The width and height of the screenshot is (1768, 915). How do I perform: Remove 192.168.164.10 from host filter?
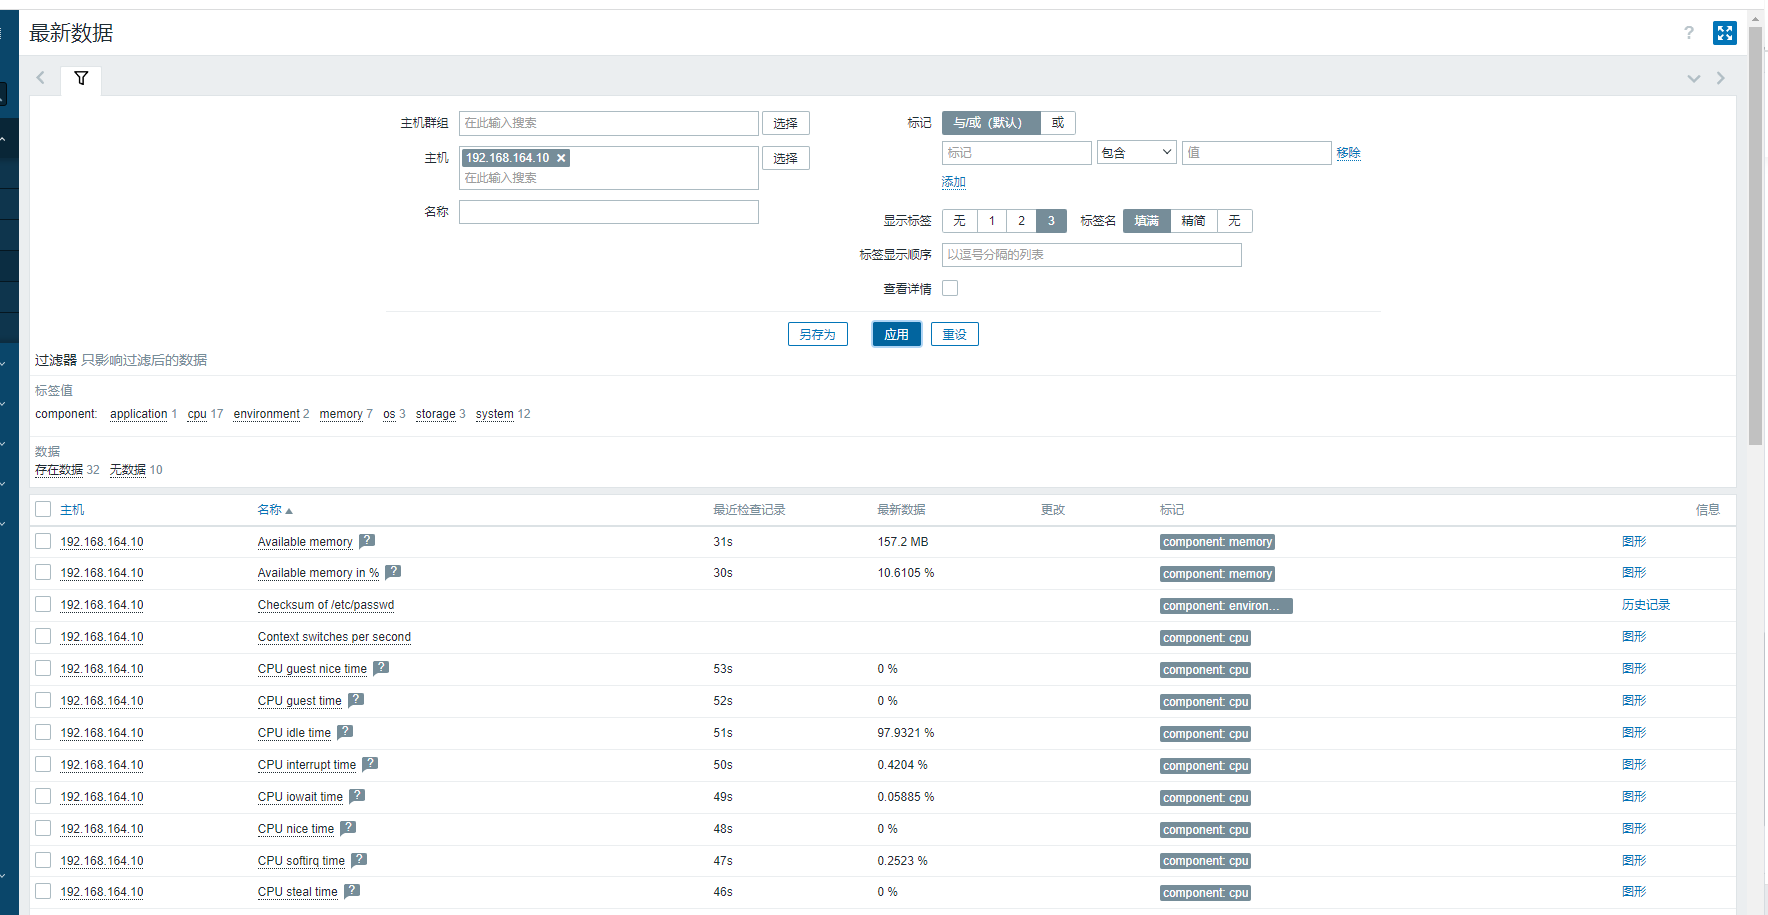pos(562,158)
